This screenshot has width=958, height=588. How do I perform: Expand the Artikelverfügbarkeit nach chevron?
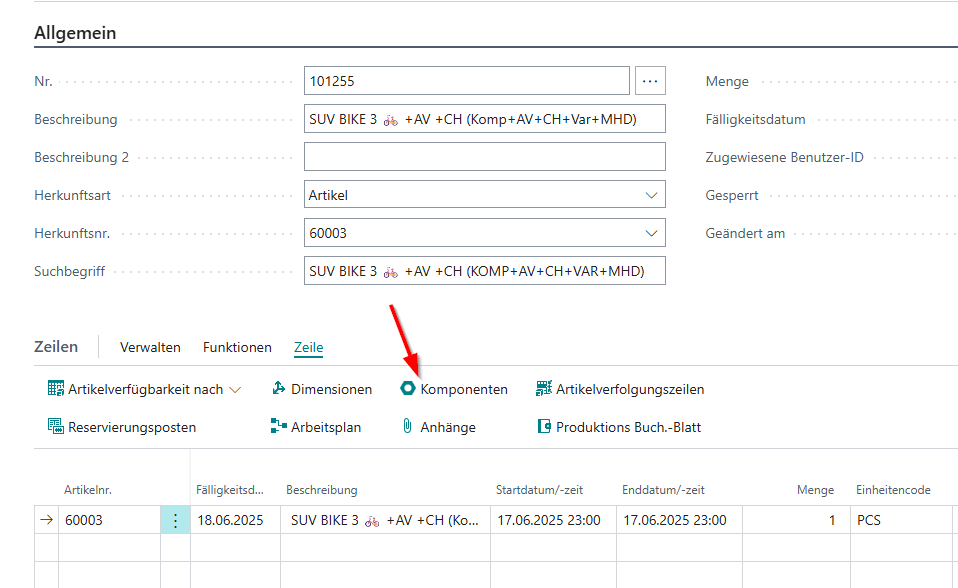coord(235,390)
